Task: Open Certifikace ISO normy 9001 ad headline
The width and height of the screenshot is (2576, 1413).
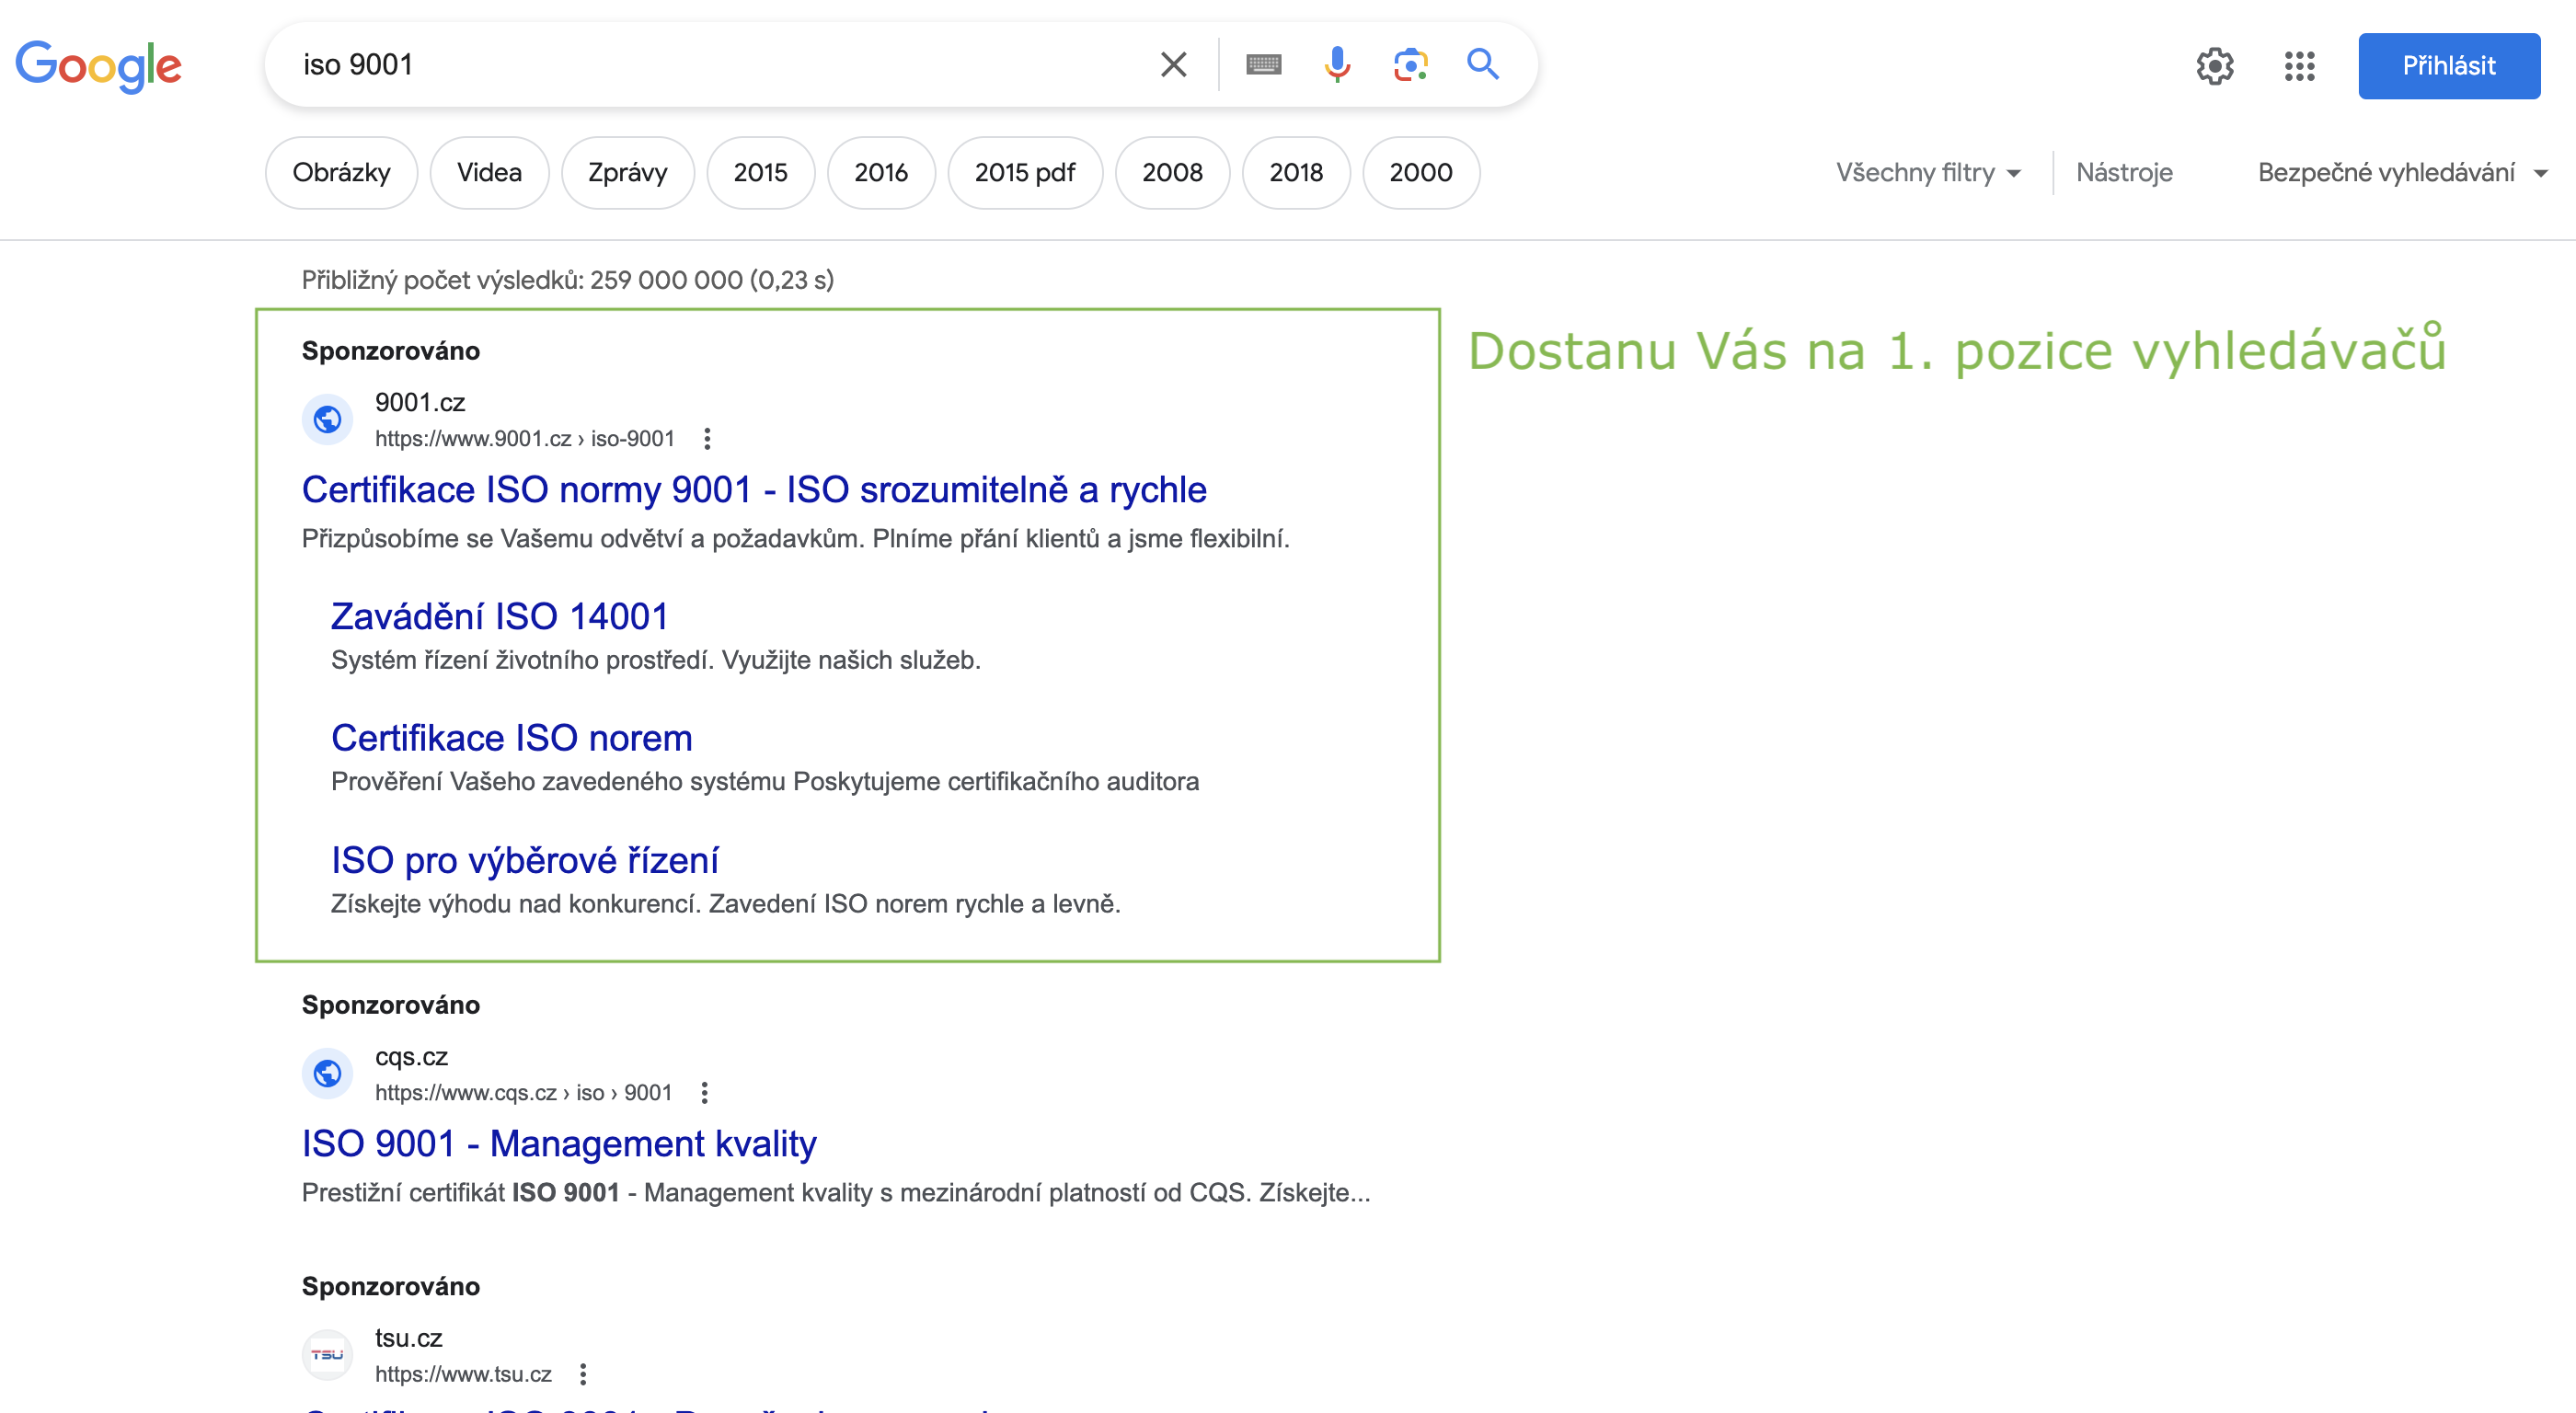Action: pyautogui.click(x=754, y=489)
